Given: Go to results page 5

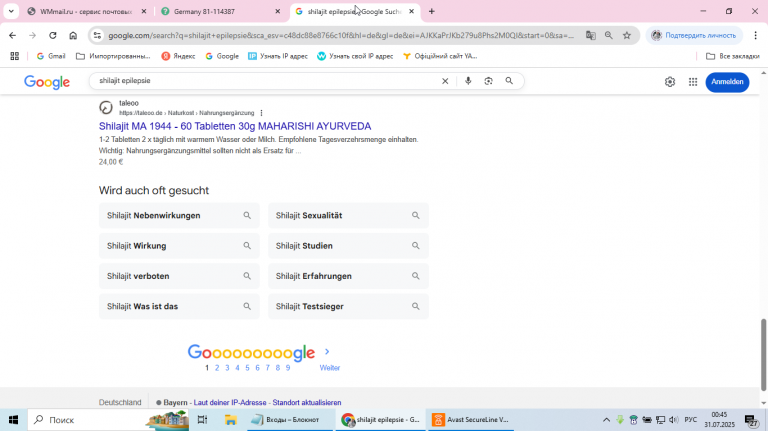Looking at the screenshot, I should pos(247,368).
